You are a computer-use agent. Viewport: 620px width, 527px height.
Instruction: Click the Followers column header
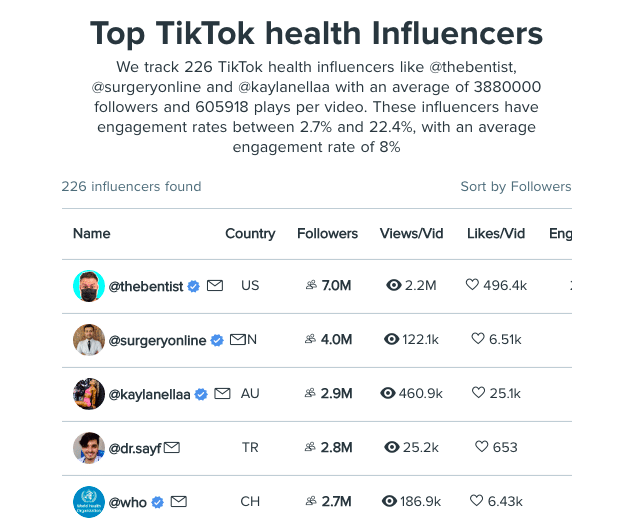(327, 234)
